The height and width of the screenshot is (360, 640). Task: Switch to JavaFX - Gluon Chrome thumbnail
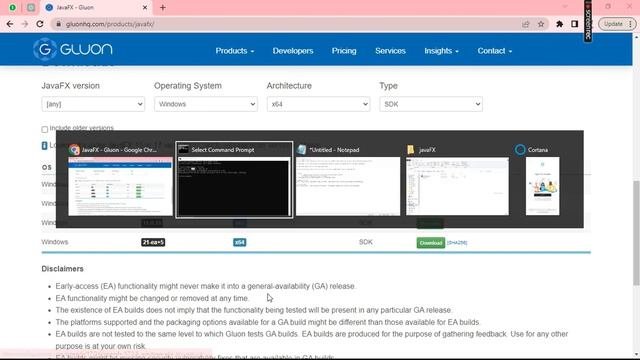(x=120, y=186)
